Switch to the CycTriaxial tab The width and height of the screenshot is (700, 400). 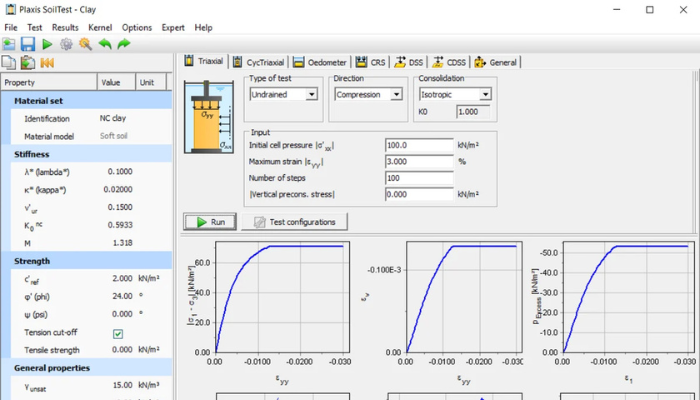click(x=259, y=62)
